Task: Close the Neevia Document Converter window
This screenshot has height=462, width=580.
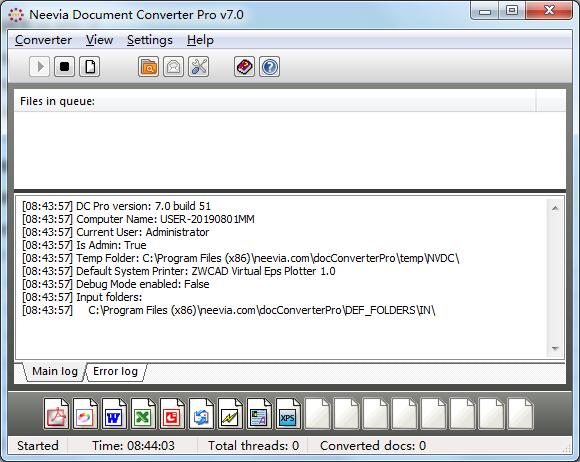Action: click(549, 11)
